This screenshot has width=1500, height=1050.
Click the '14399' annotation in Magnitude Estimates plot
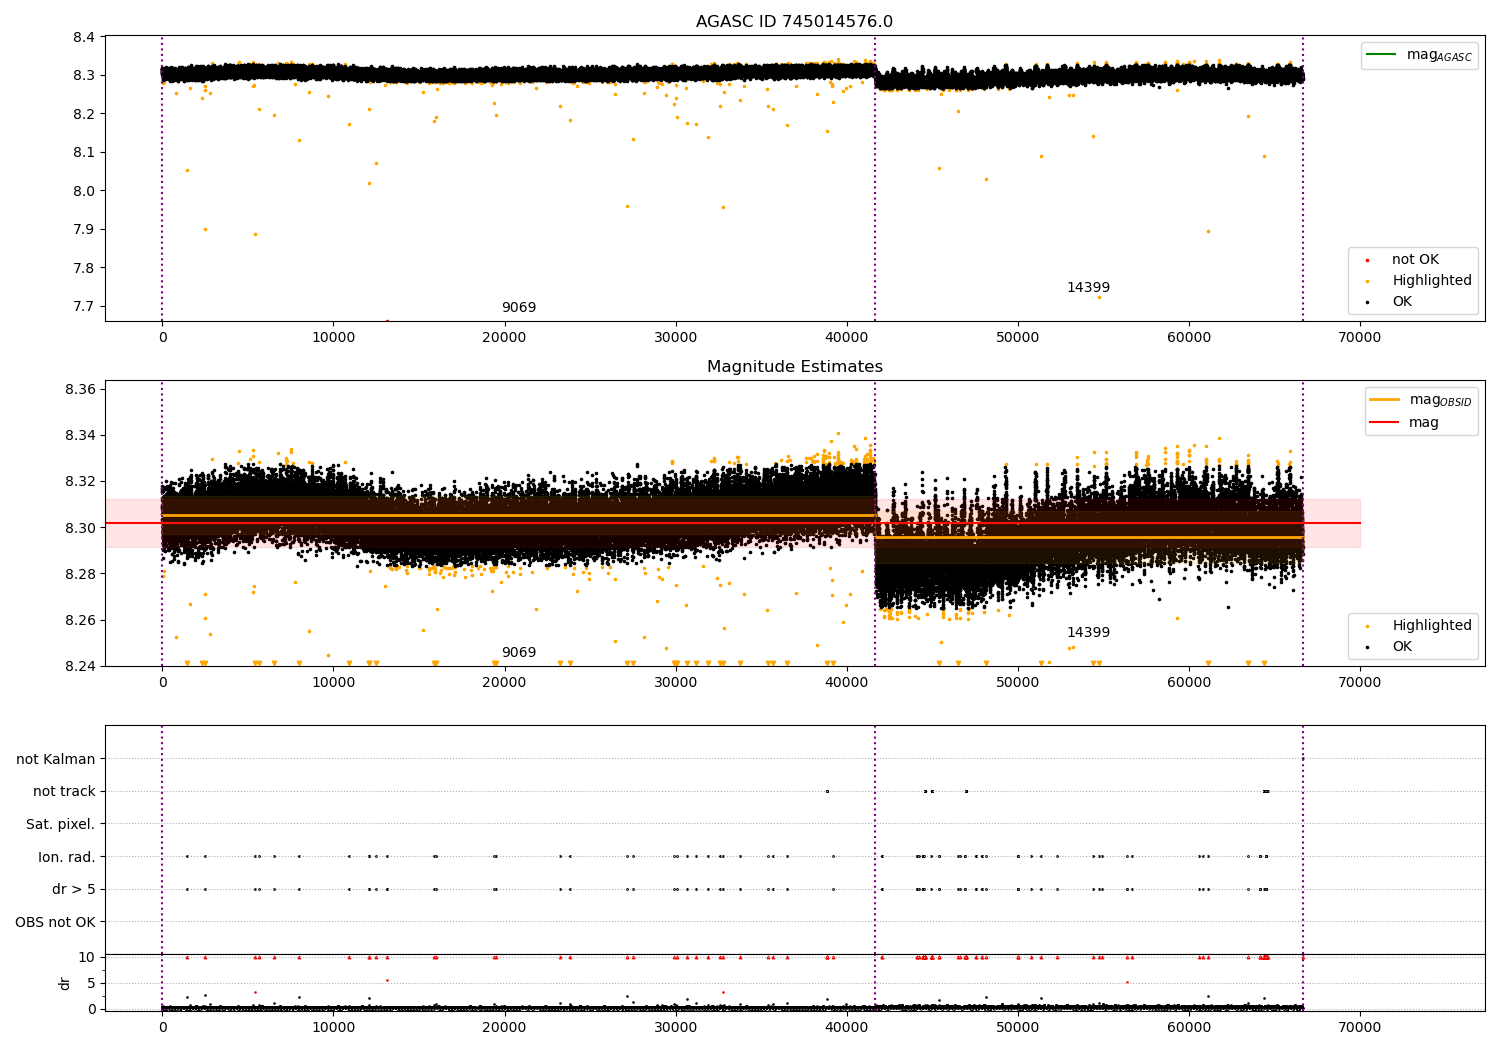tap(1088, 633)
